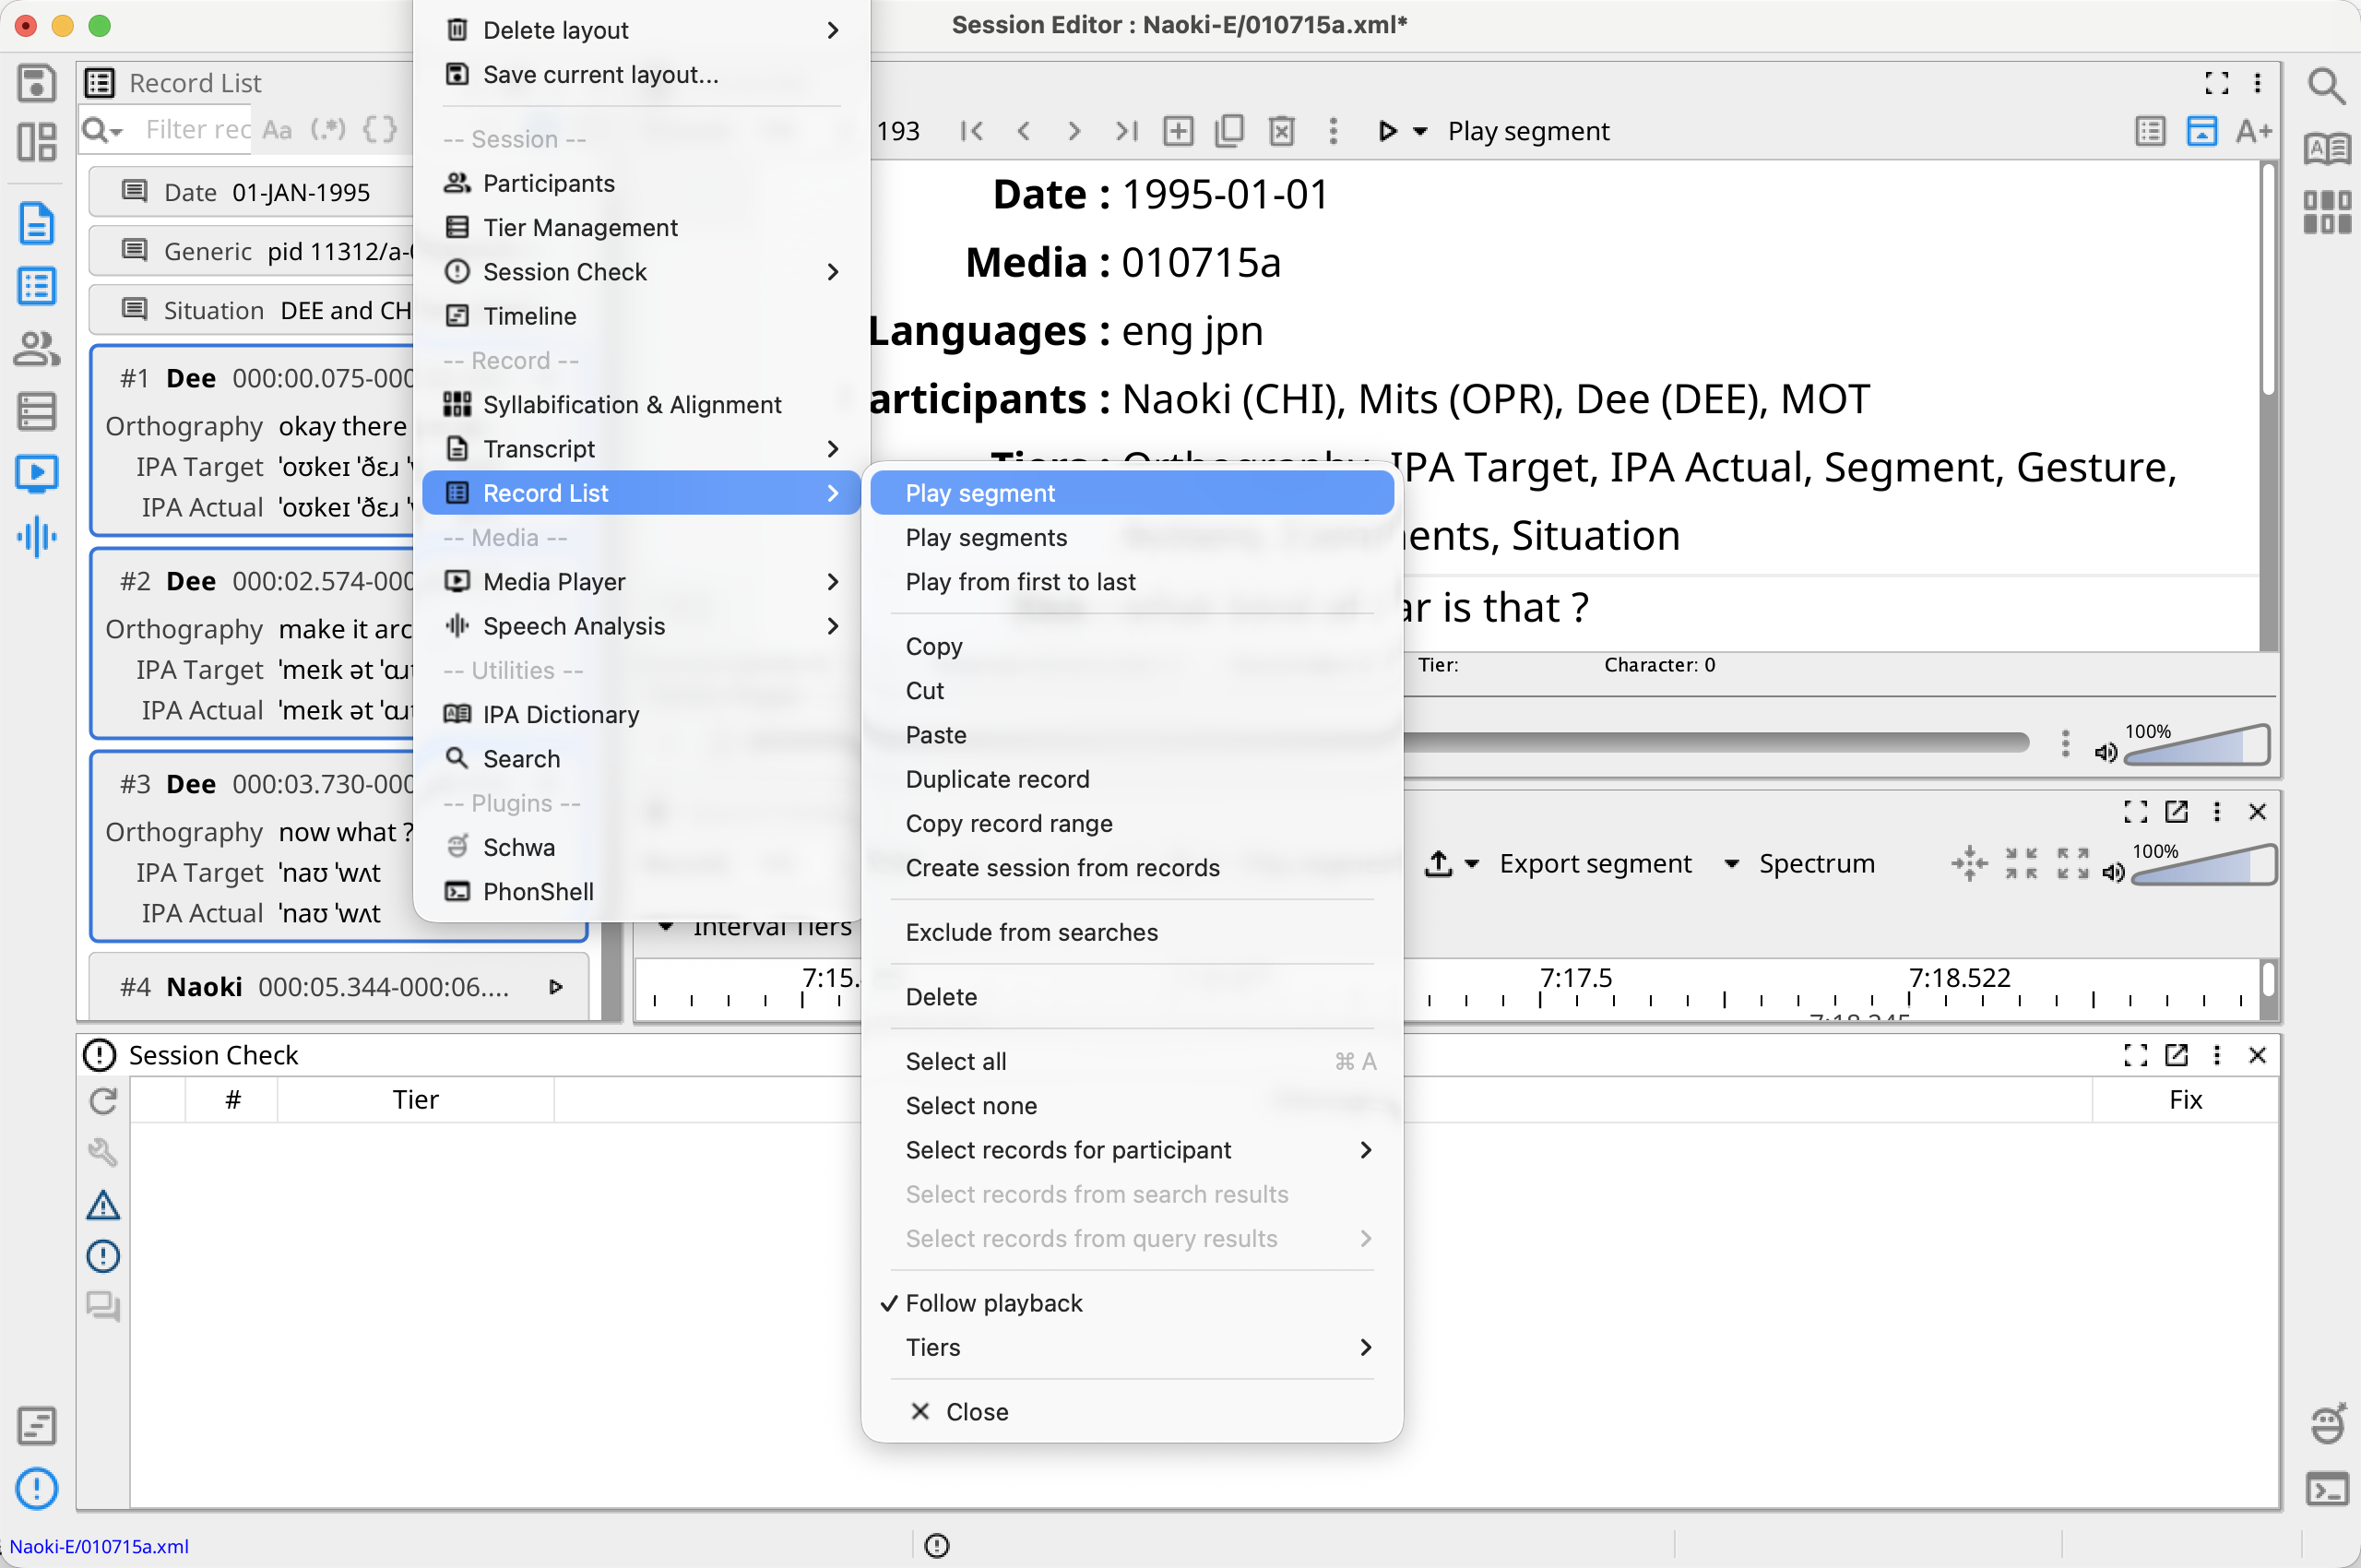Select the Naoki-E/010715a.xml link in status bar
This screenshot has height=1568, width=2361.
pos(99,1546)
